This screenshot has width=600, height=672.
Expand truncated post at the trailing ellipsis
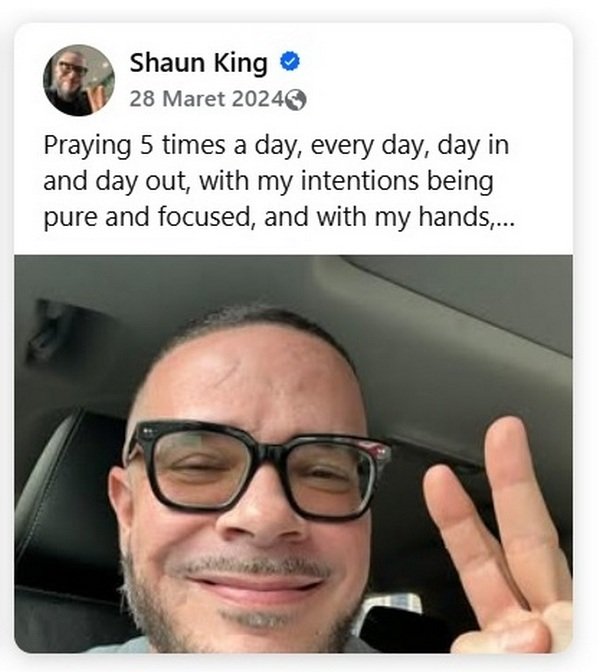(x=505, y=219)
